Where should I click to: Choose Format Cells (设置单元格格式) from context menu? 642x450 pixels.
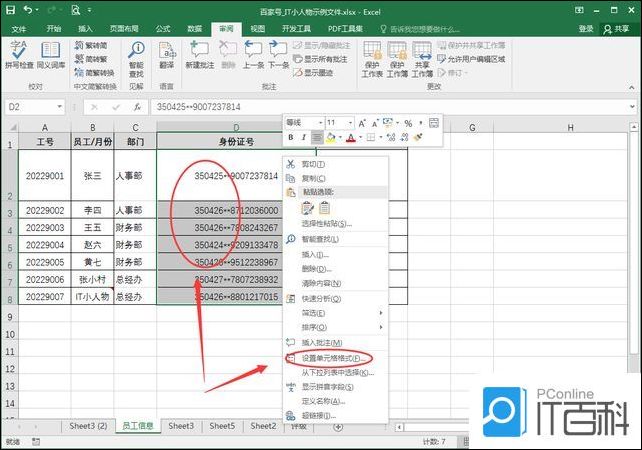[x=332, y=357]
